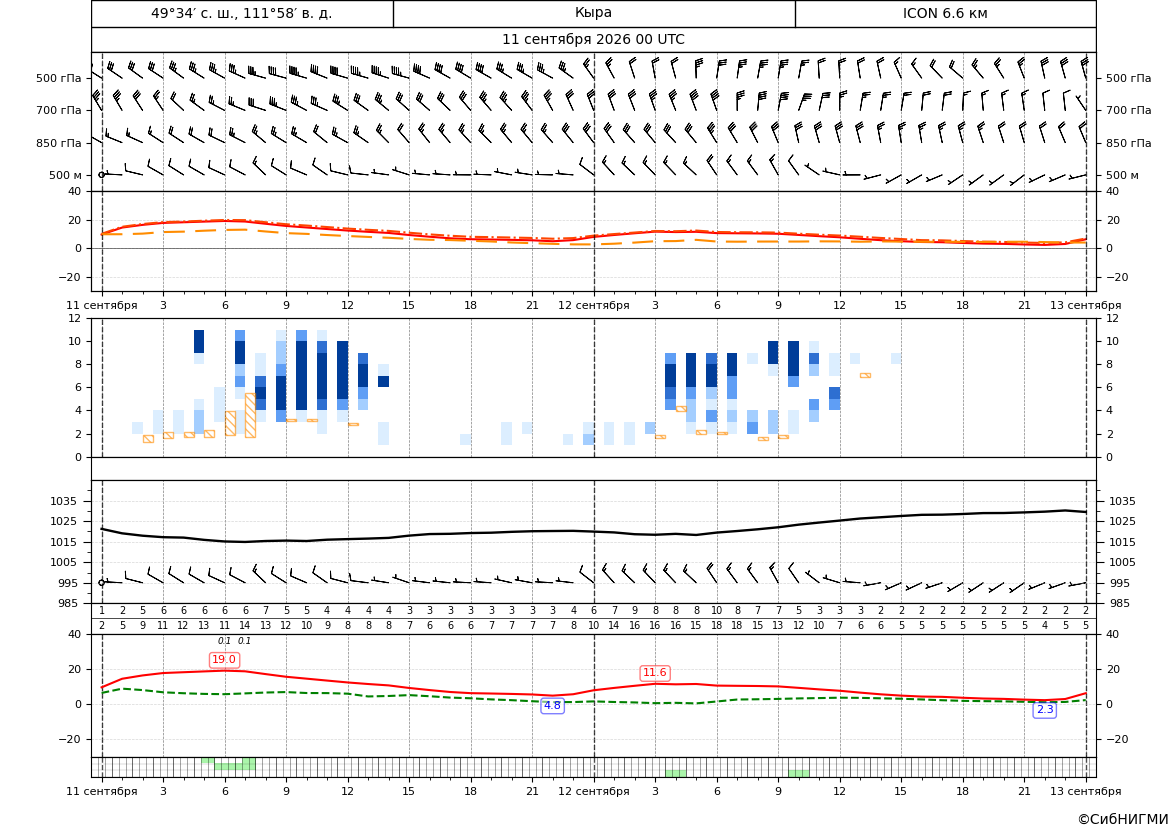
Task: Click the 700 гПа left axis label
Action: click(x=59, y=110)
